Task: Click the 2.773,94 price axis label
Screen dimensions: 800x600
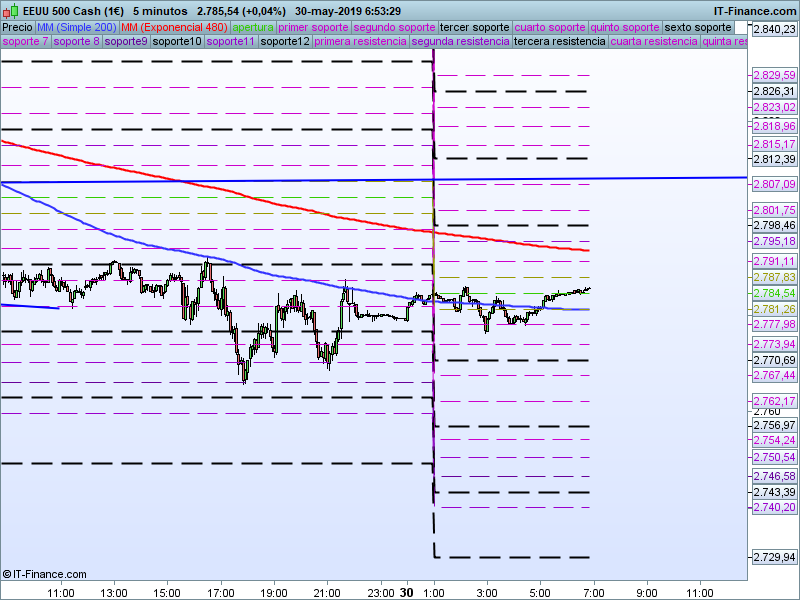Action: click(774, 344)
